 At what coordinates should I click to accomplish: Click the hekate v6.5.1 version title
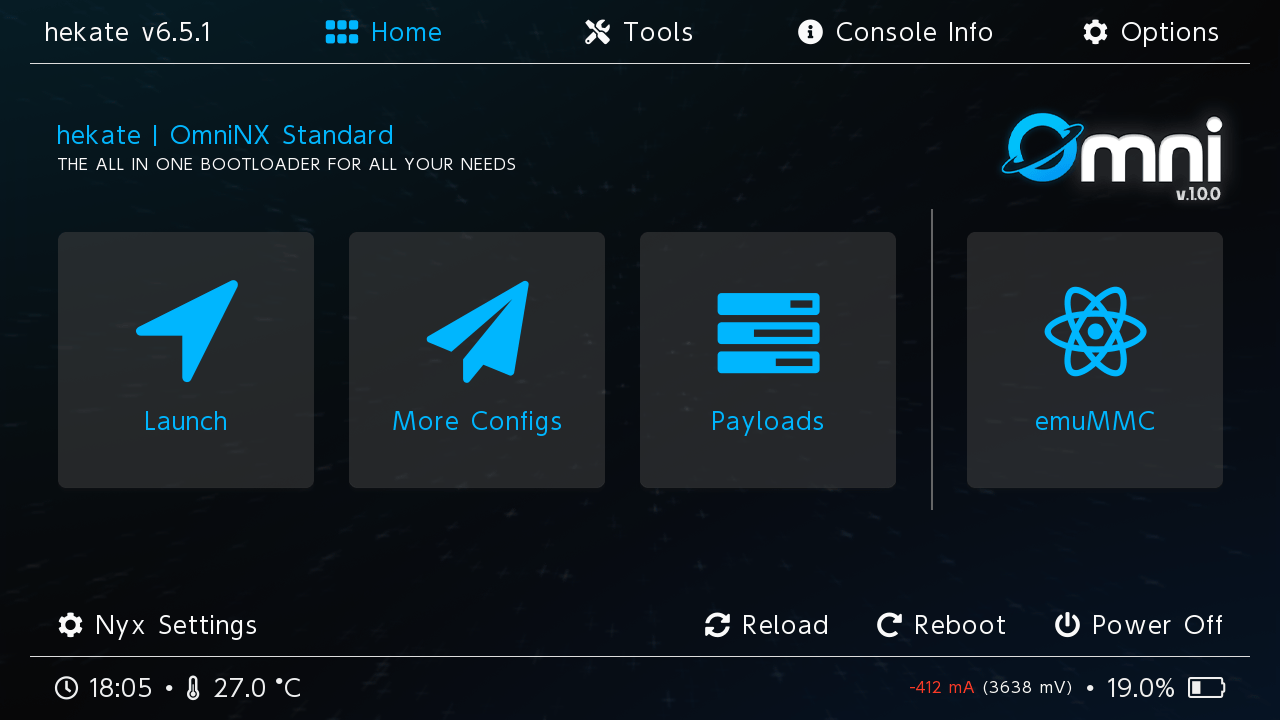(x=128, y=32)
